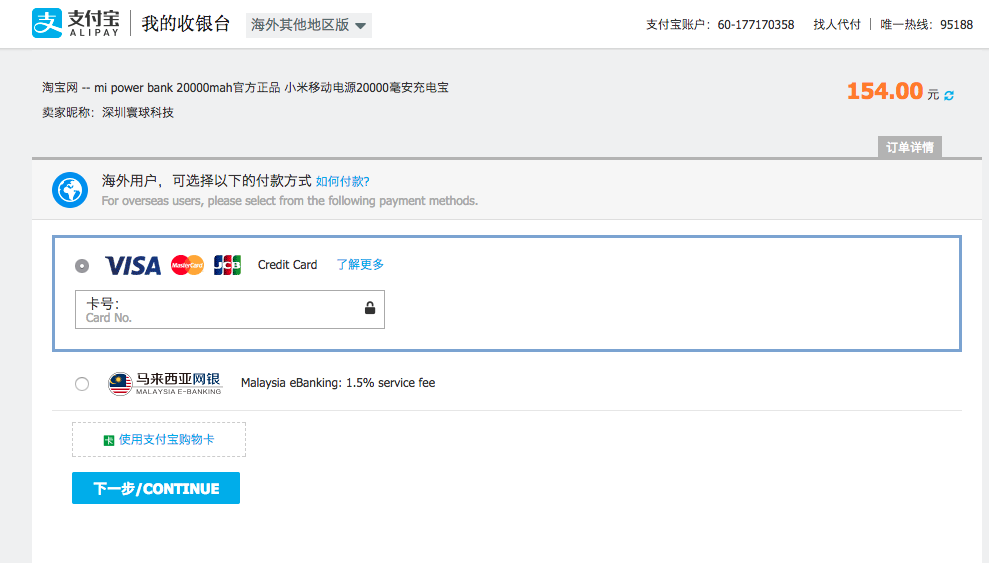
Task: Click the blue globe icon
Action: pos(70,189)
